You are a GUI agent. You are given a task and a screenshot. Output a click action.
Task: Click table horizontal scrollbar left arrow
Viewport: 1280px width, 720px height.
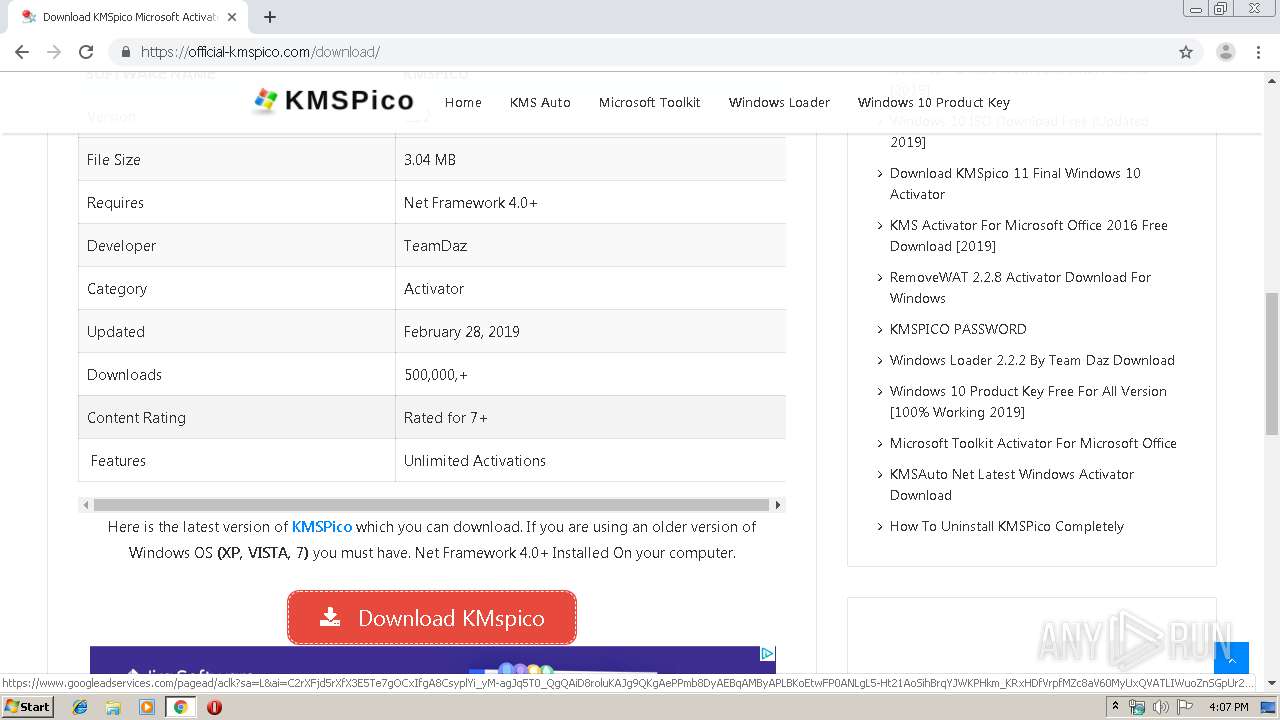[x=86, y=505]
